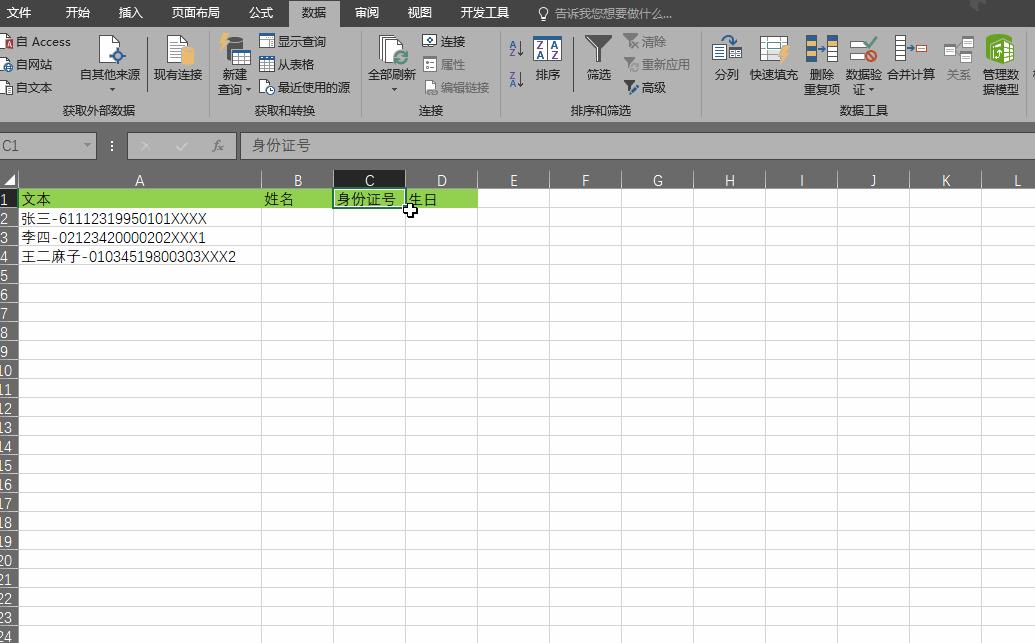The image size is (1035, 643).
Task: Switch to the 视图 View tab
Action: [419, 13]
